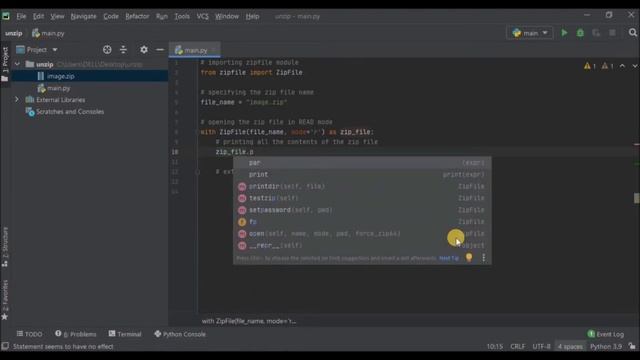Open the Structure side tool window
Image resolution: width=640 pixels, height=360 pixels.
[x=5, y=247]
